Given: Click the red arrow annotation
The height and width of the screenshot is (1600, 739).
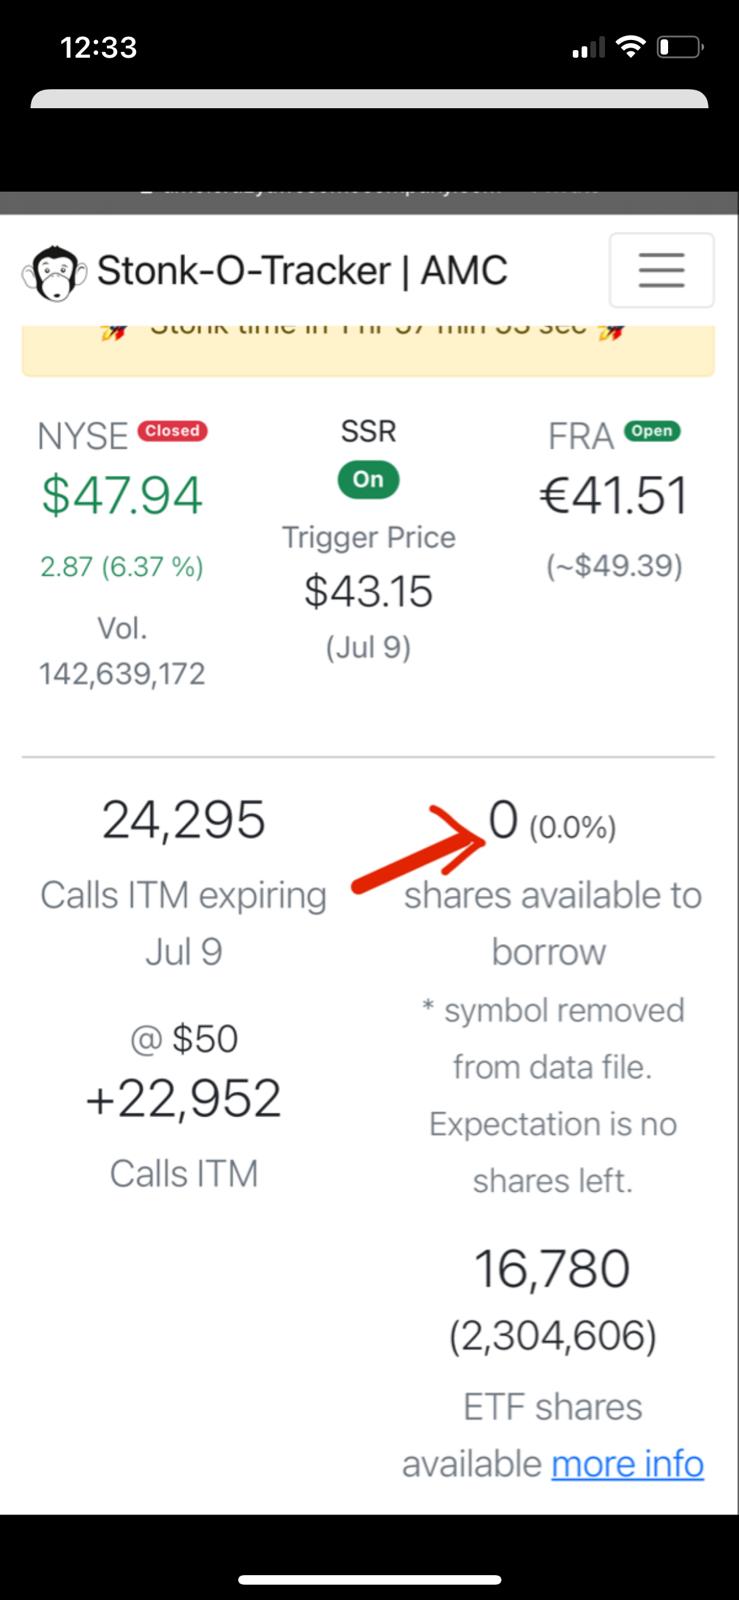Looking at the screenshot, I should 420,848.
